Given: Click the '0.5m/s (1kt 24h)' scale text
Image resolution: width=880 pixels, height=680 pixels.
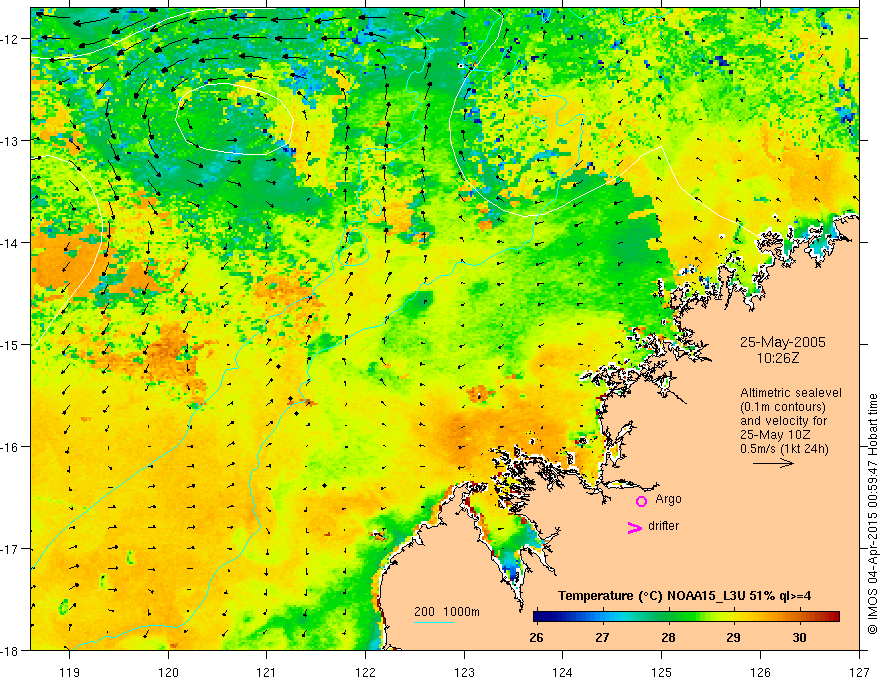Looking at the screenshot, I should pyautogui.click(x=784, y=448).
